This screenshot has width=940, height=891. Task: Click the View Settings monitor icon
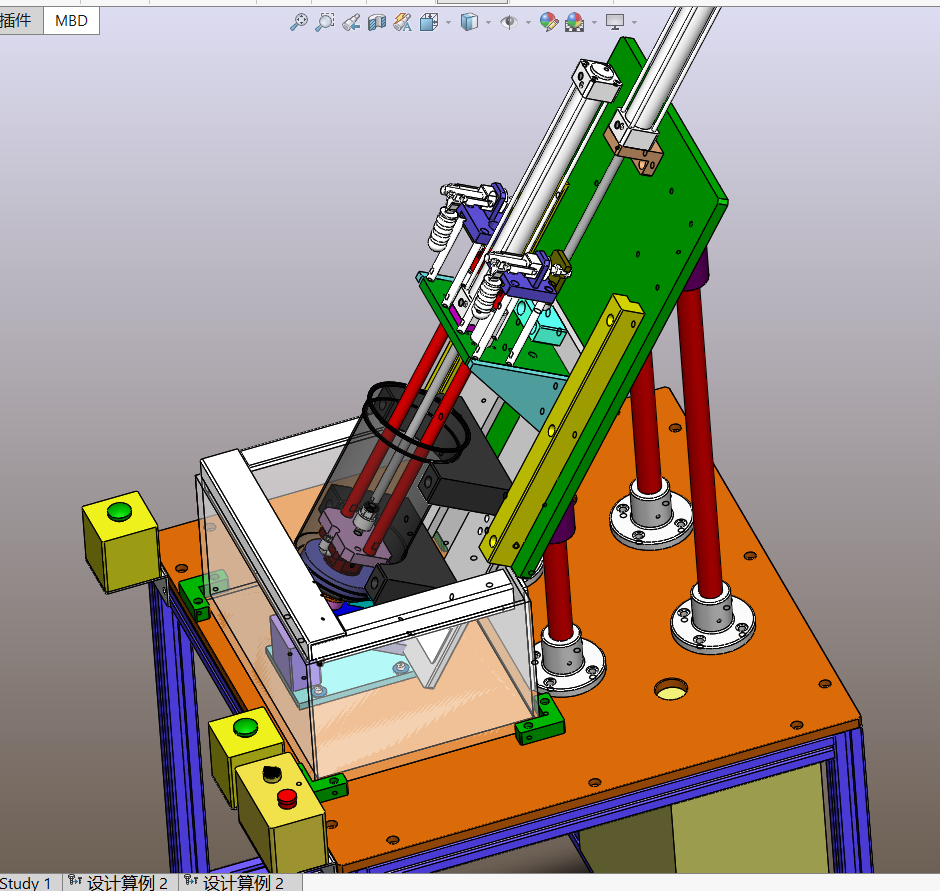(615, 22)
